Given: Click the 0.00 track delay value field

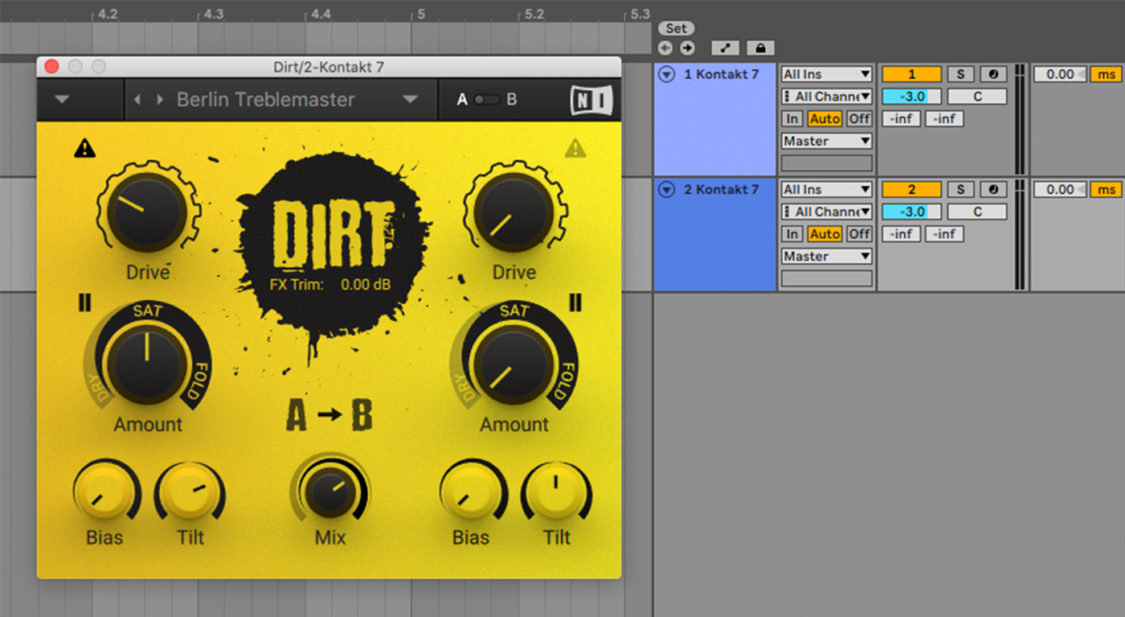Looking at the screenshot, I should (1059, 74).
